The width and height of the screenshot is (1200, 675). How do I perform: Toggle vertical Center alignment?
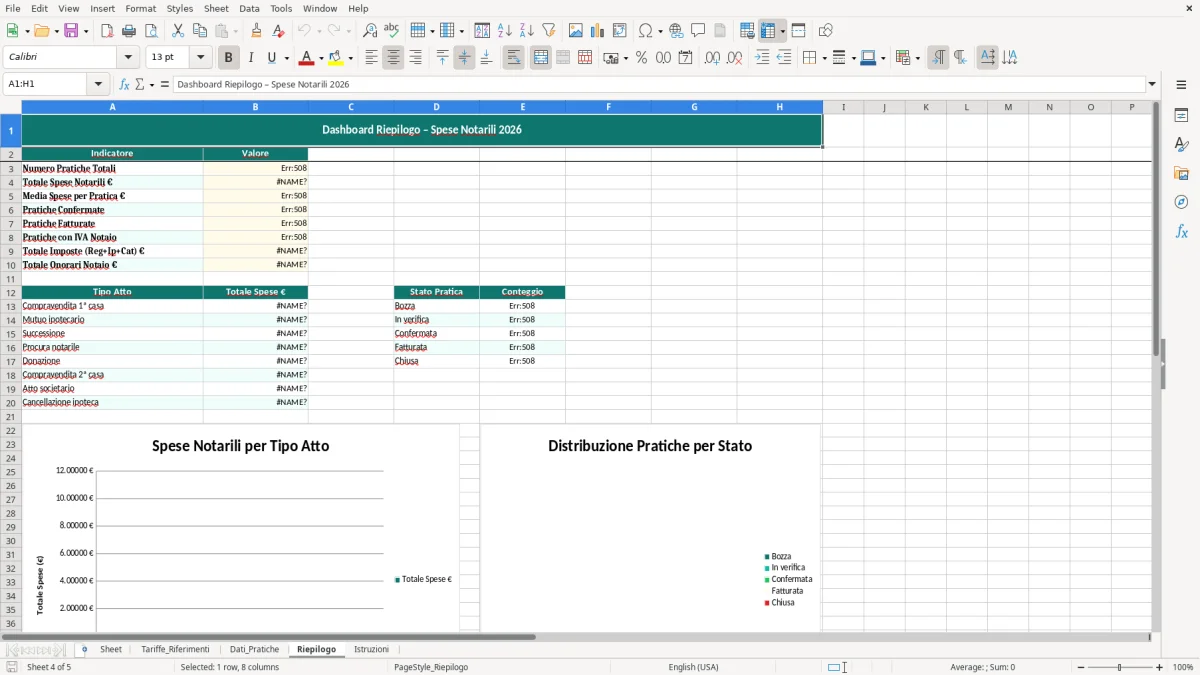[464, 58]
